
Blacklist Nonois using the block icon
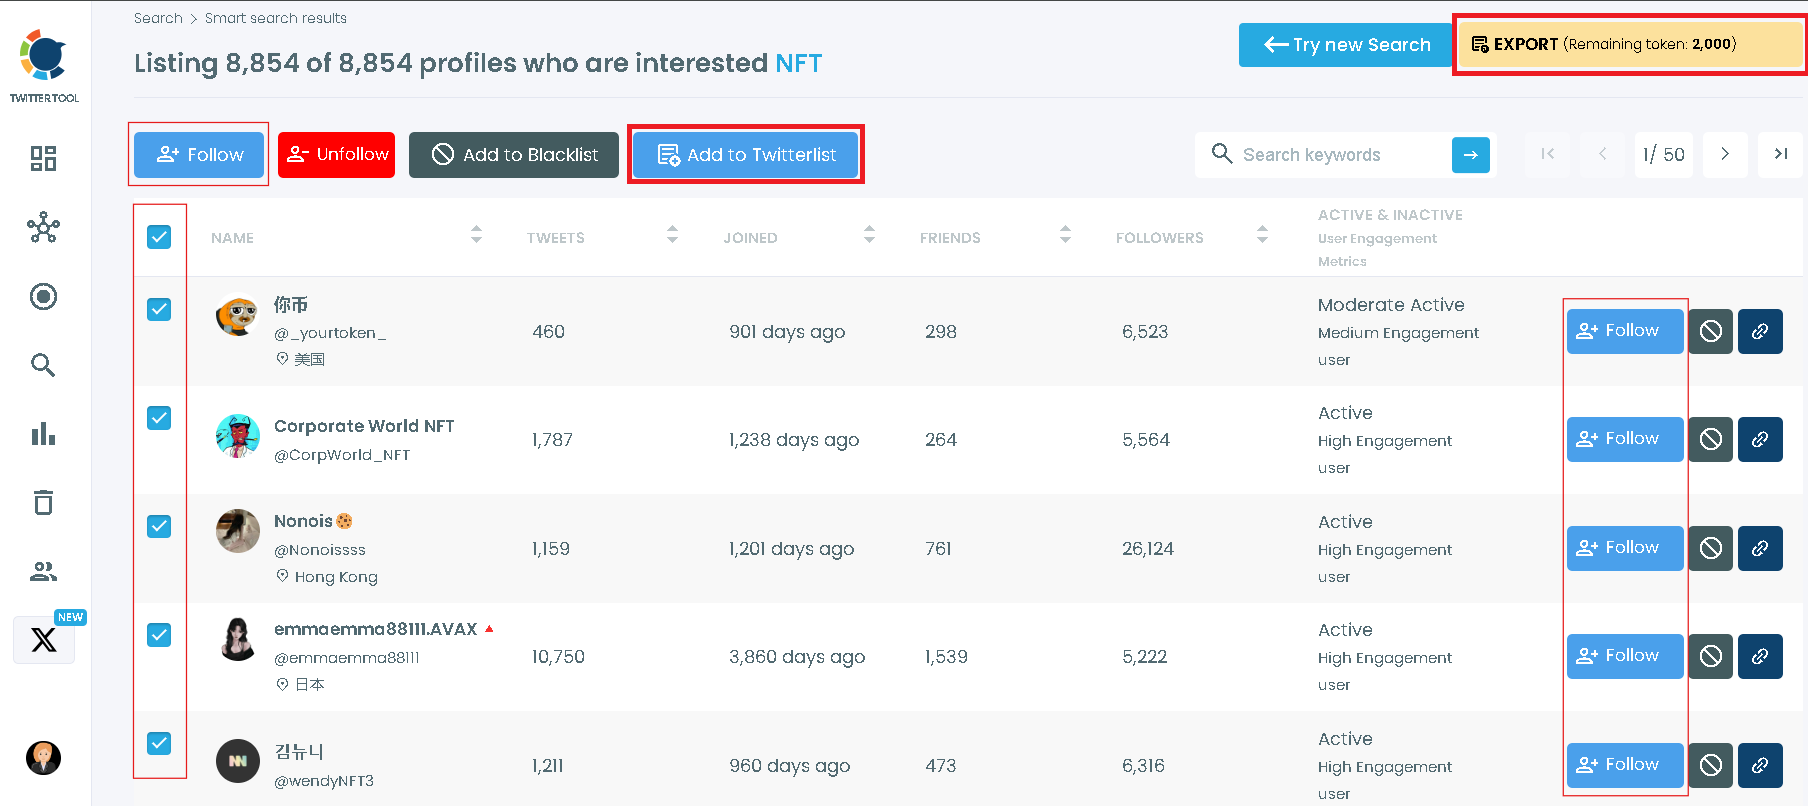pos(1711,548)
